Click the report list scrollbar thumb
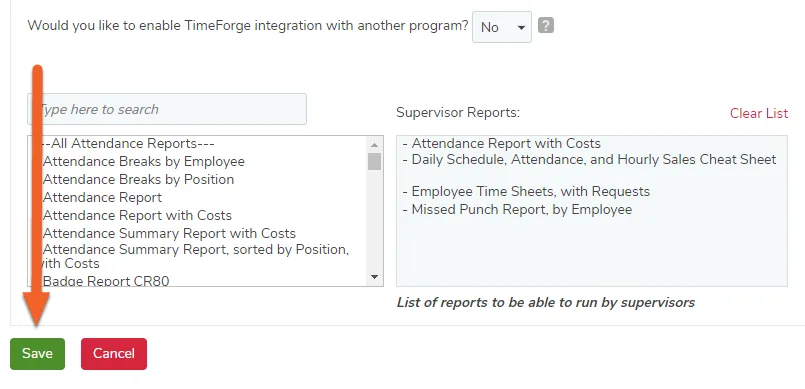This screenshot has width=805, height=389. (374, 162)
